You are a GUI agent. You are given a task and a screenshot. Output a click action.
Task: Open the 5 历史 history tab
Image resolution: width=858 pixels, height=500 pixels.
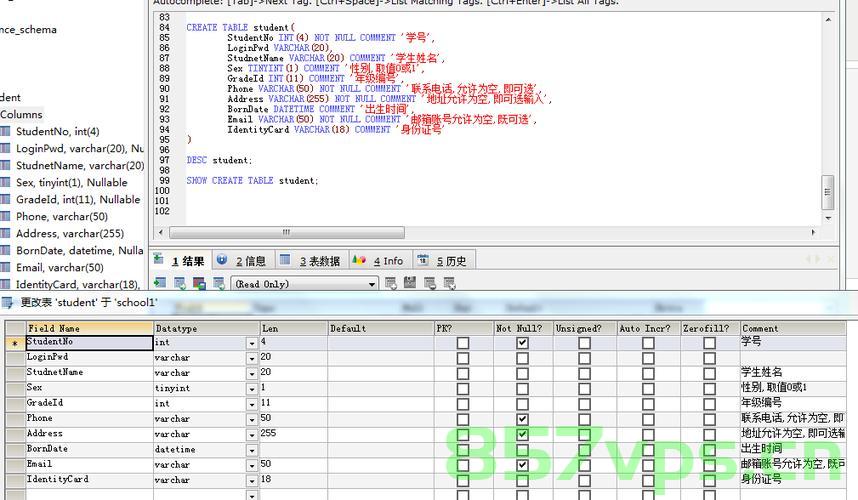pyautogui.click(x=442, y=260)
